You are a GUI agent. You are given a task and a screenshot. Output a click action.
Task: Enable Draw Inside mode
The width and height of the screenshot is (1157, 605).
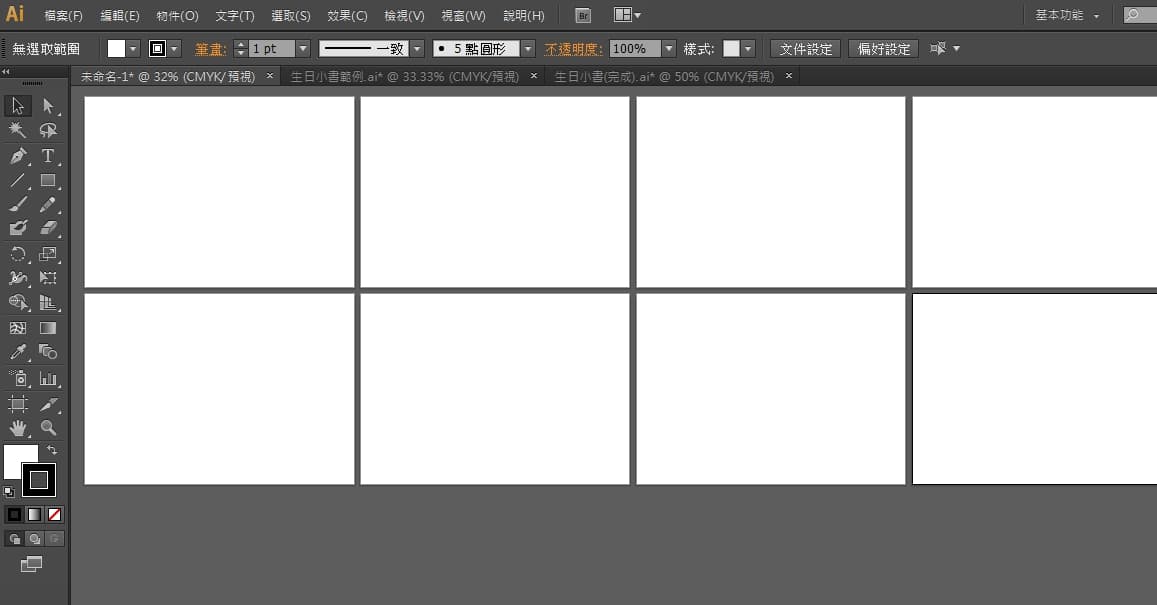pyautogui.click(x=55, y=539)
